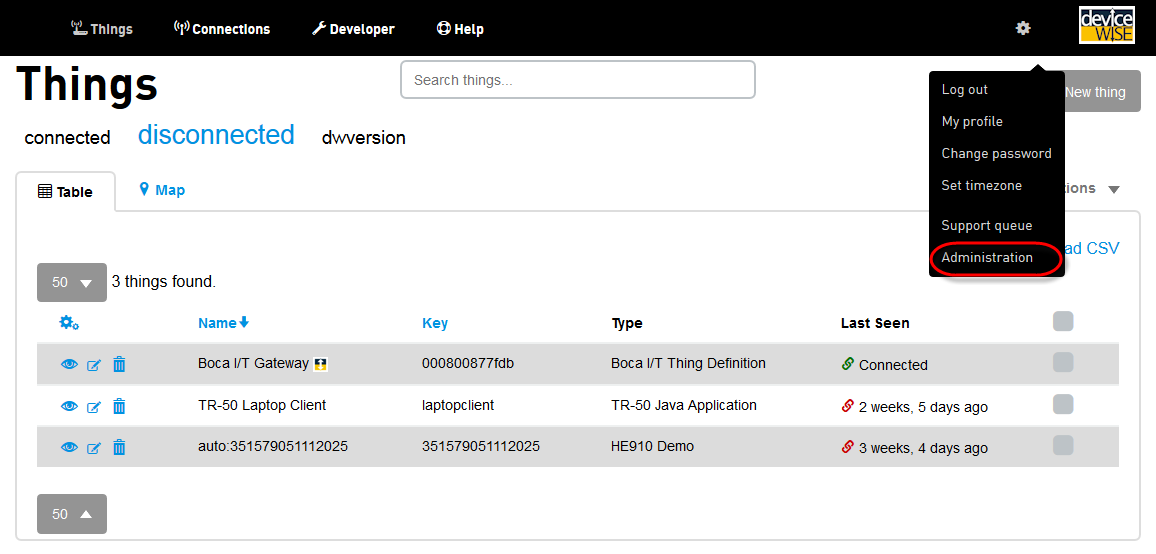This screenshot has height=554, width=1156.
Task: Open the bottom 50 page-size dropdown
Action: coord(72,514)
